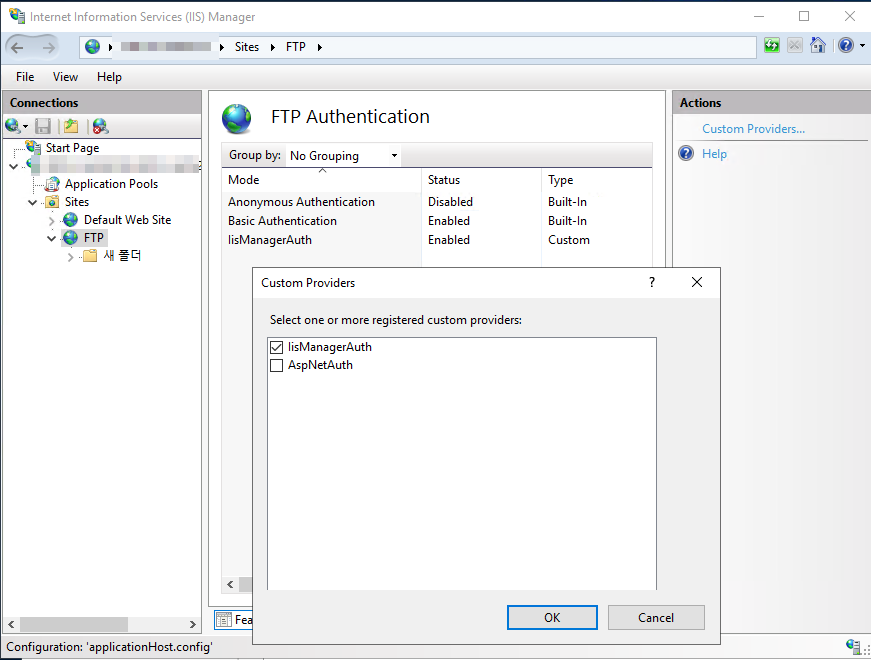Image resolution: width=871 pixels, height=660 pixels.
Task: Click the status bar network icon
Action: pos(853,646)
